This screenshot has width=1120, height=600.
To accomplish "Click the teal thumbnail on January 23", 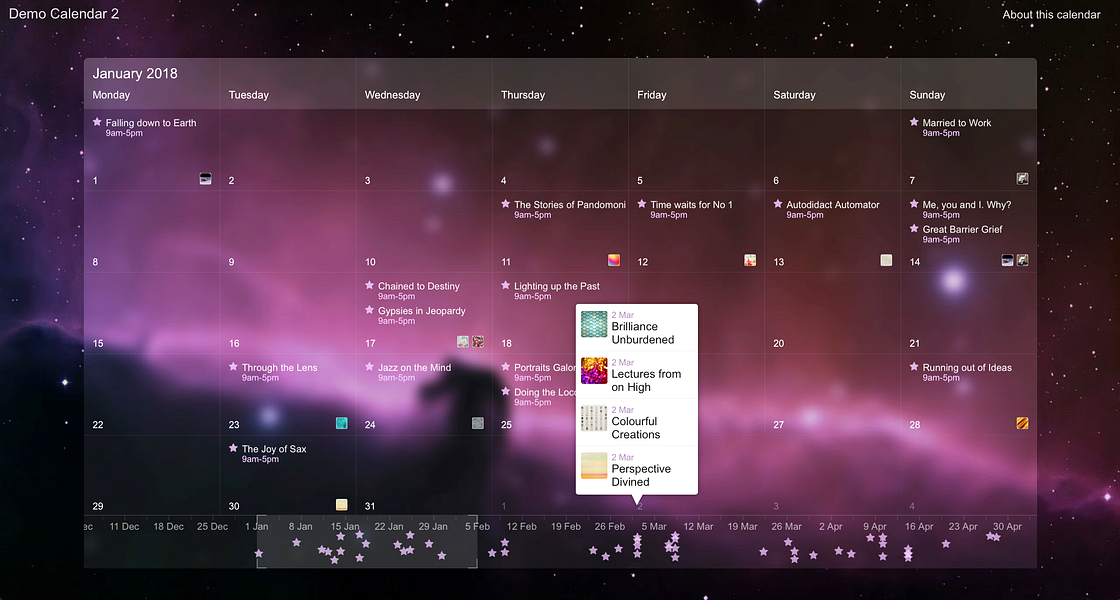I will [341, 423].
